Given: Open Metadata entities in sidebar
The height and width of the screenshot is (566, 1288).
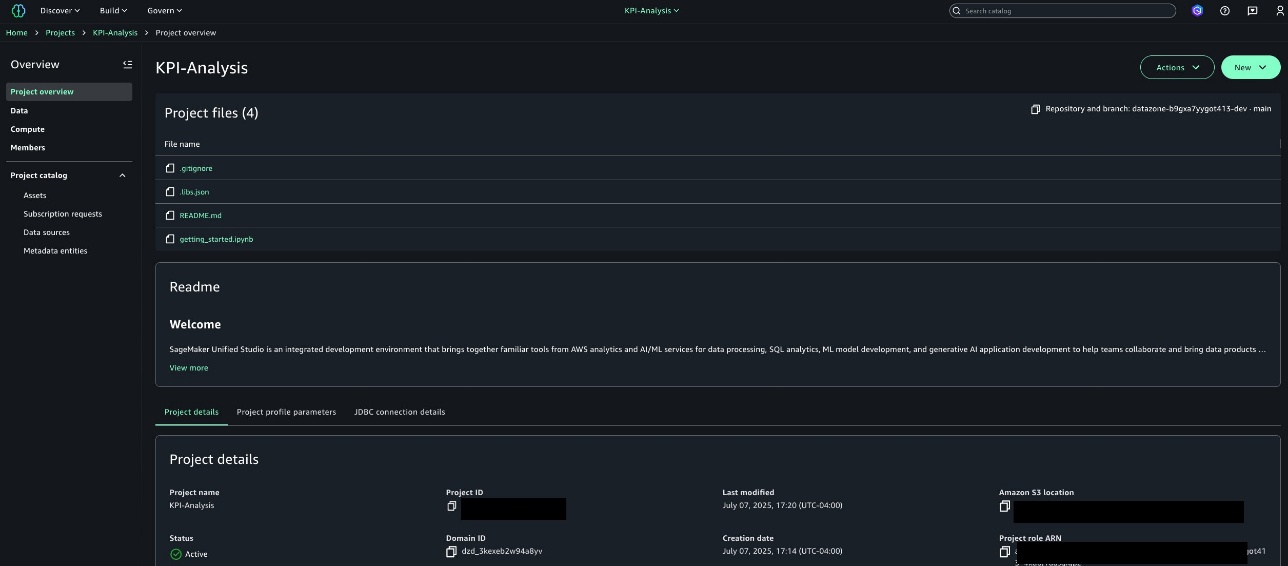Looking at the screenshot, I should tap(55, 251).
